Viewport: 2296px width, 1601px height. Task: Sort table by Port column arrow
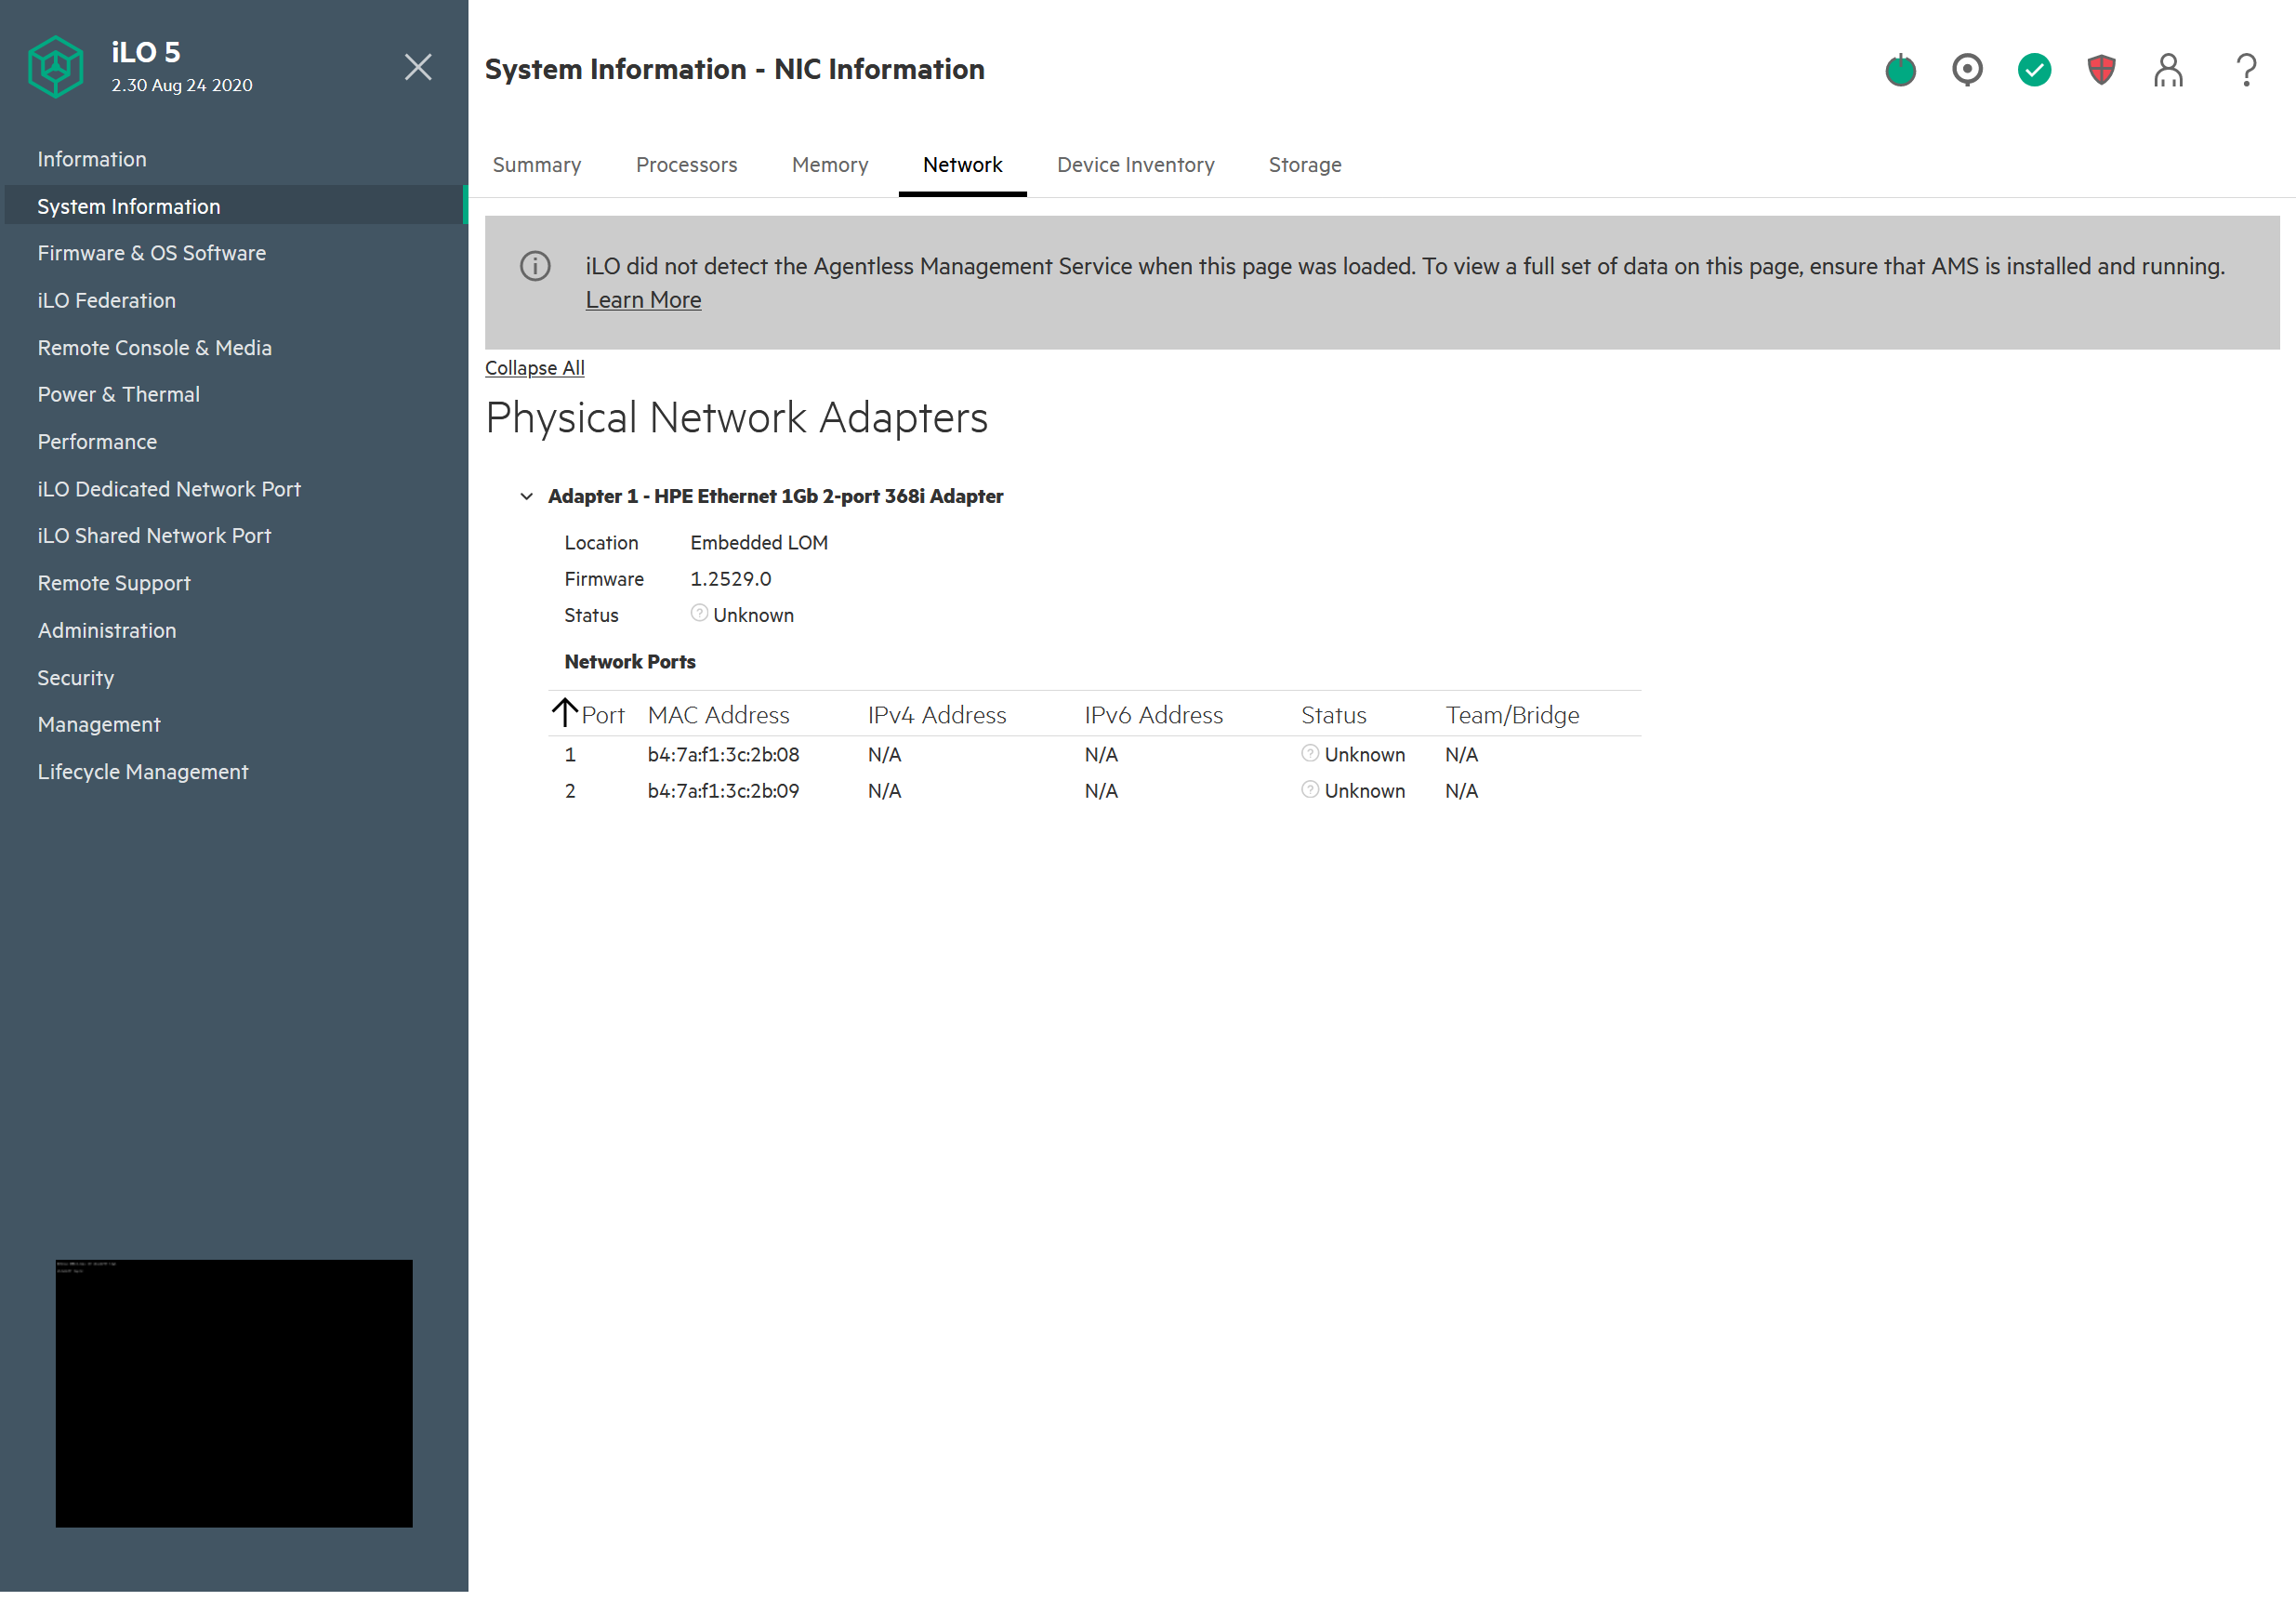click(x=565, y=713)
